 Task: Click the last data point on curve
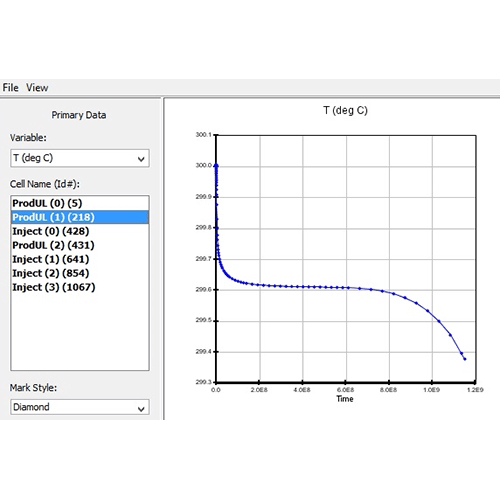[465, 359]
